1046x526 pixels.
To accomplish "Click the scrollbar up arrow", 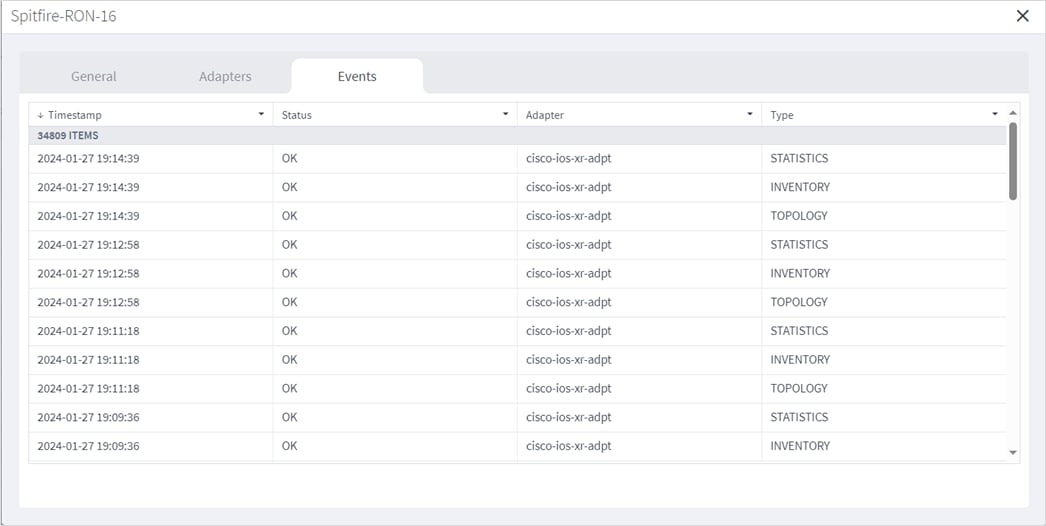I will click(x=1013, y=113).
